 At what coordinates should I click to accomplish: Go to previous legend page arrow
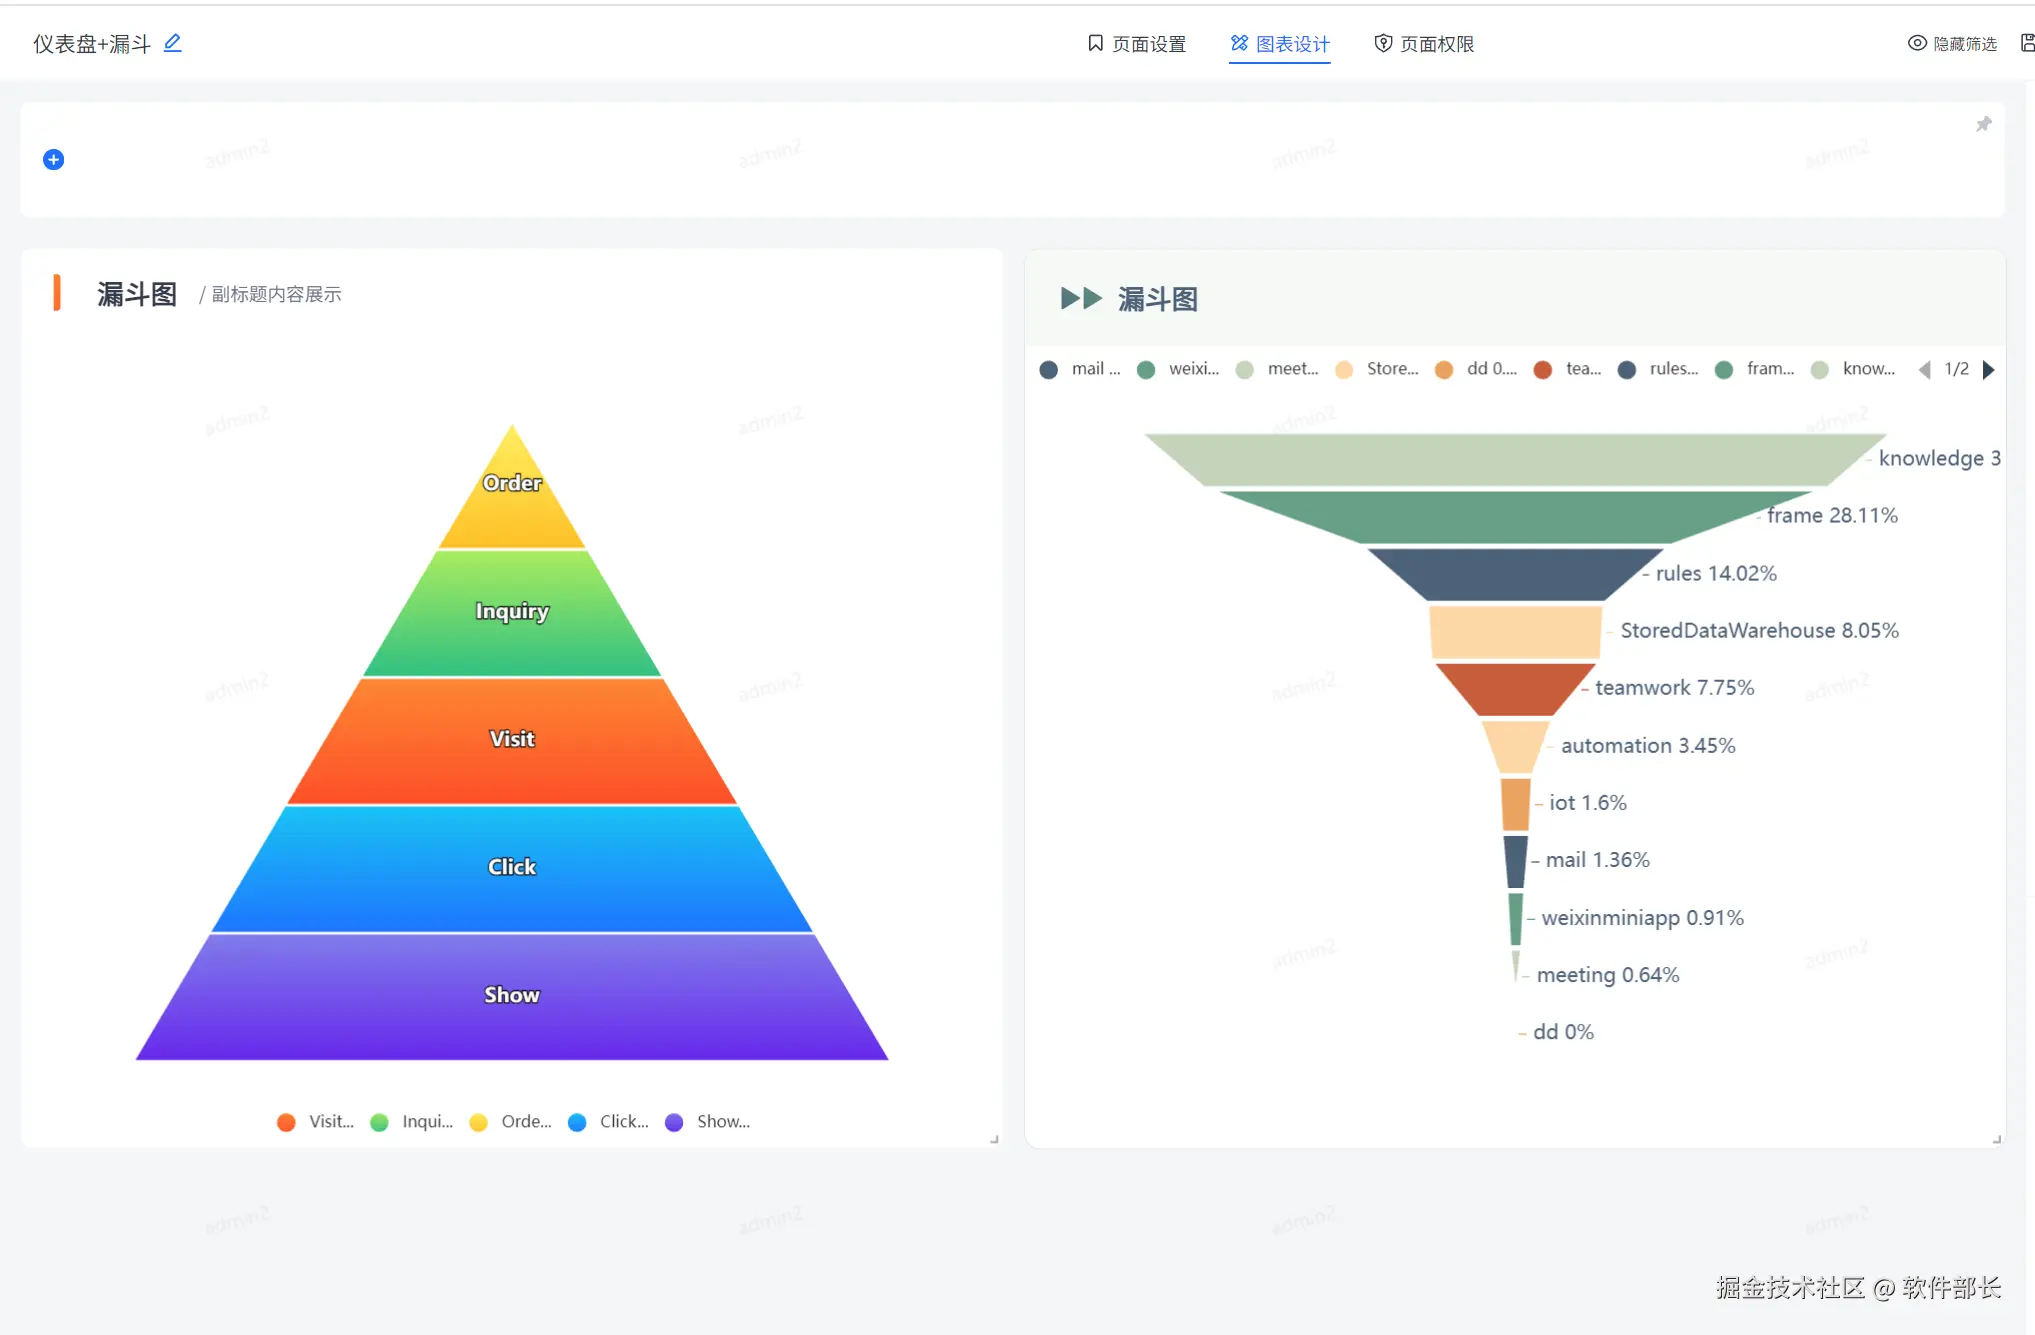1924,369
